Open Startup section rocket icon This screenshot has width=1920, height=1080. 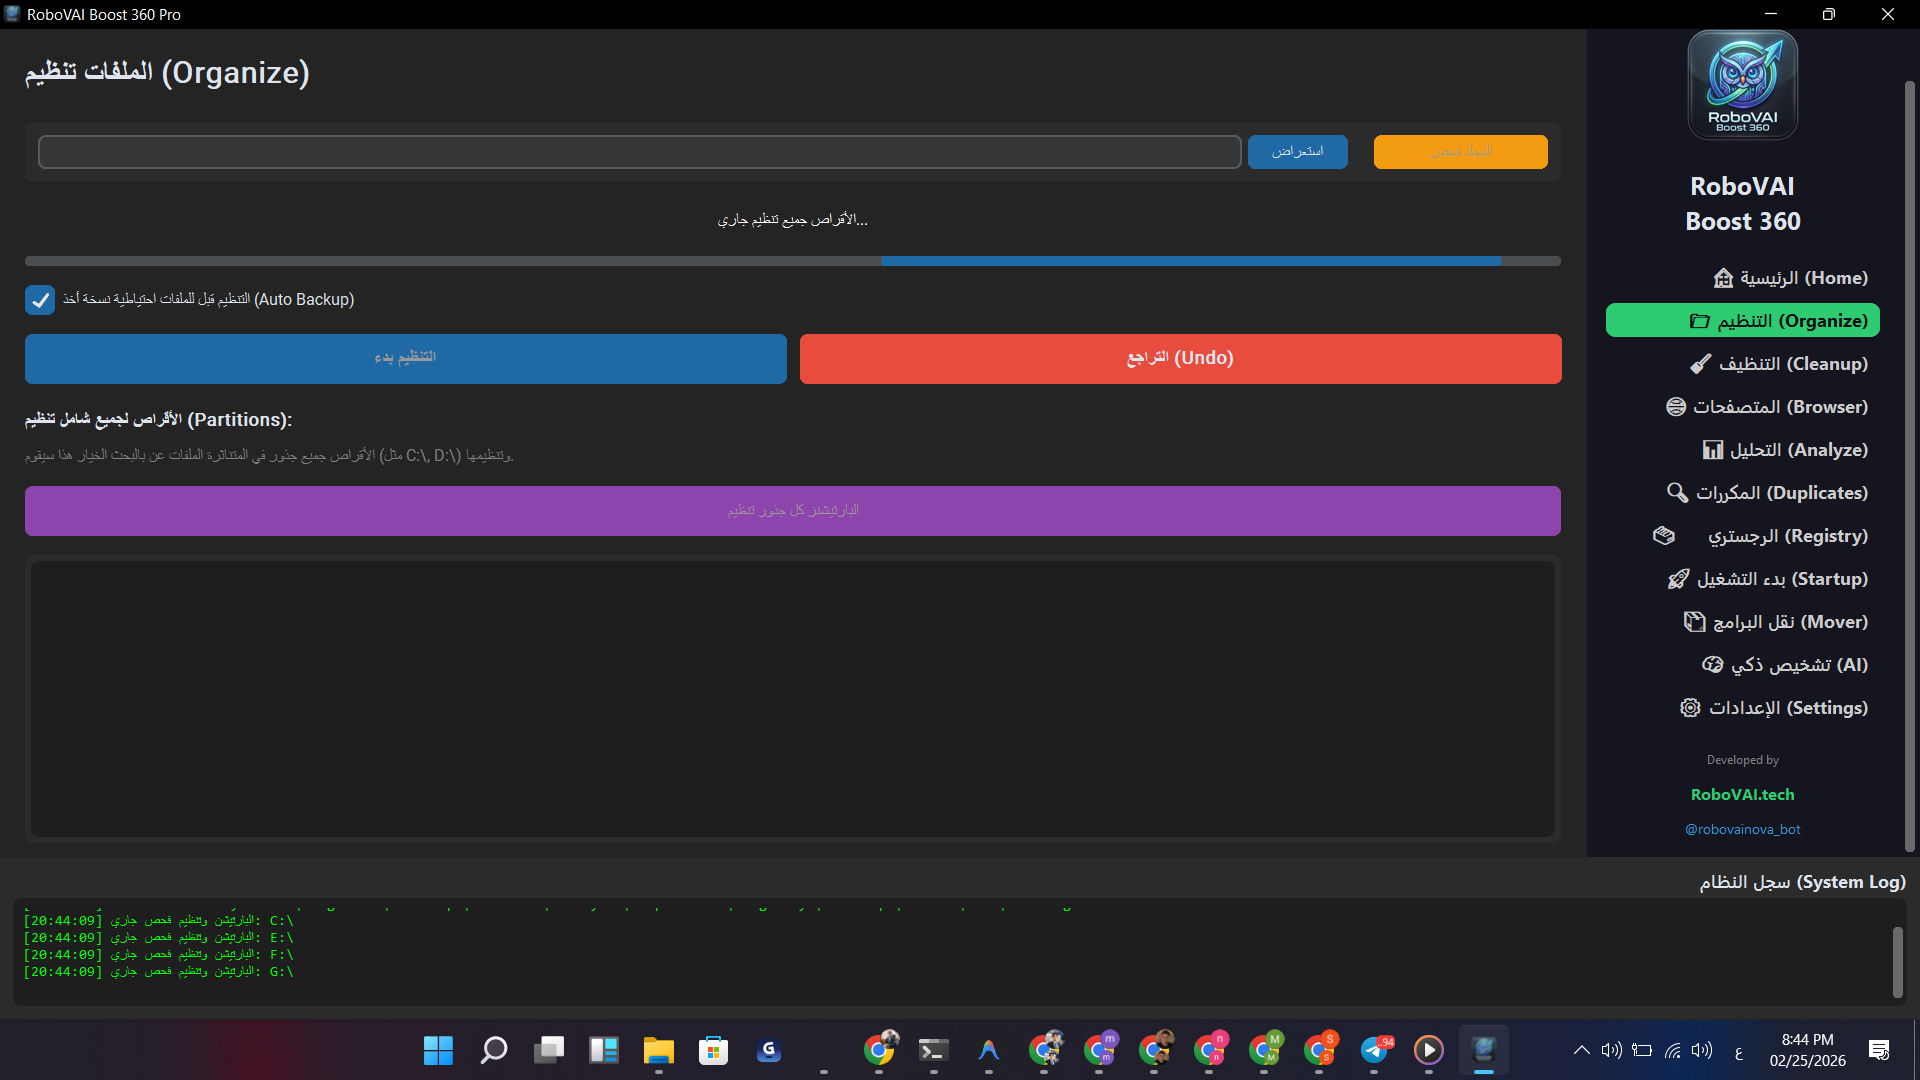pyautogui.click(x=1678, y=579)
